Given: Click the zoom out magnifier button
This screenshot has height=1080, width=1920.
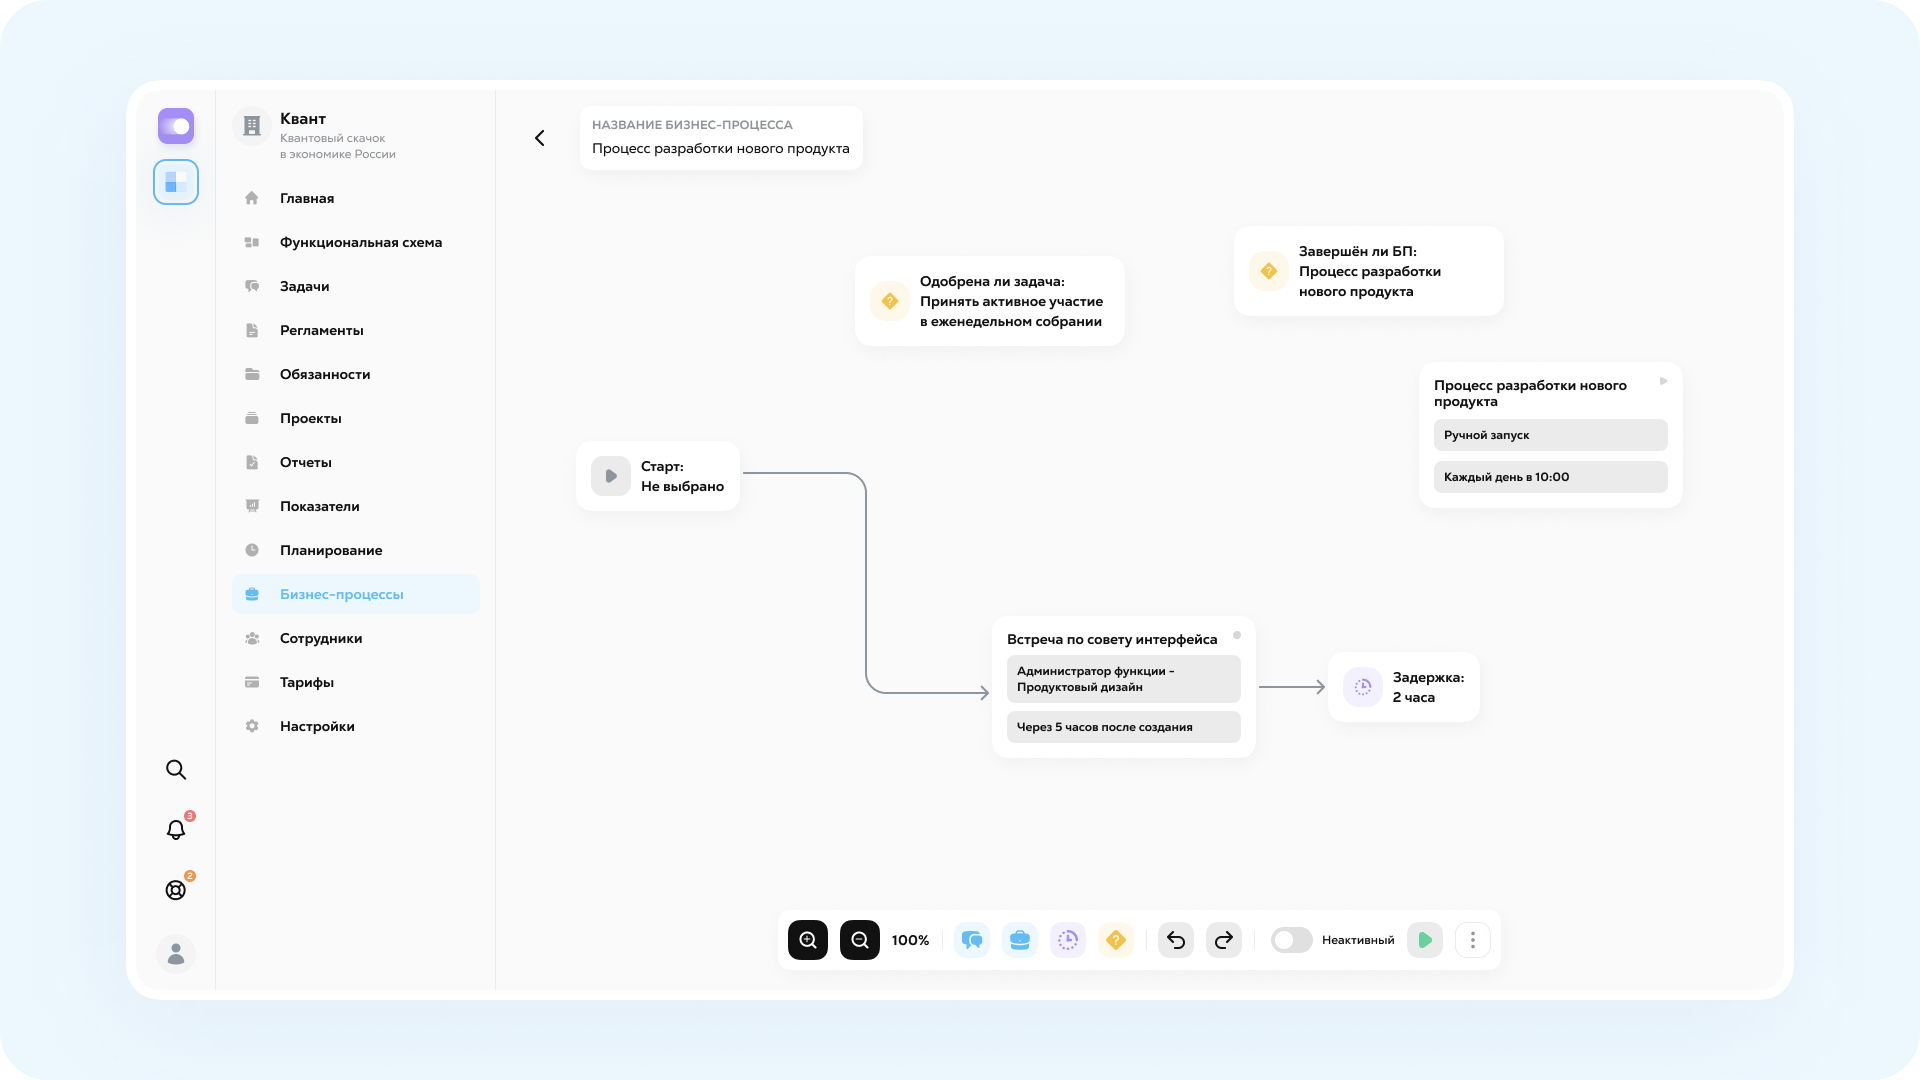Looking at the screenshot, I should pos(860,940).
